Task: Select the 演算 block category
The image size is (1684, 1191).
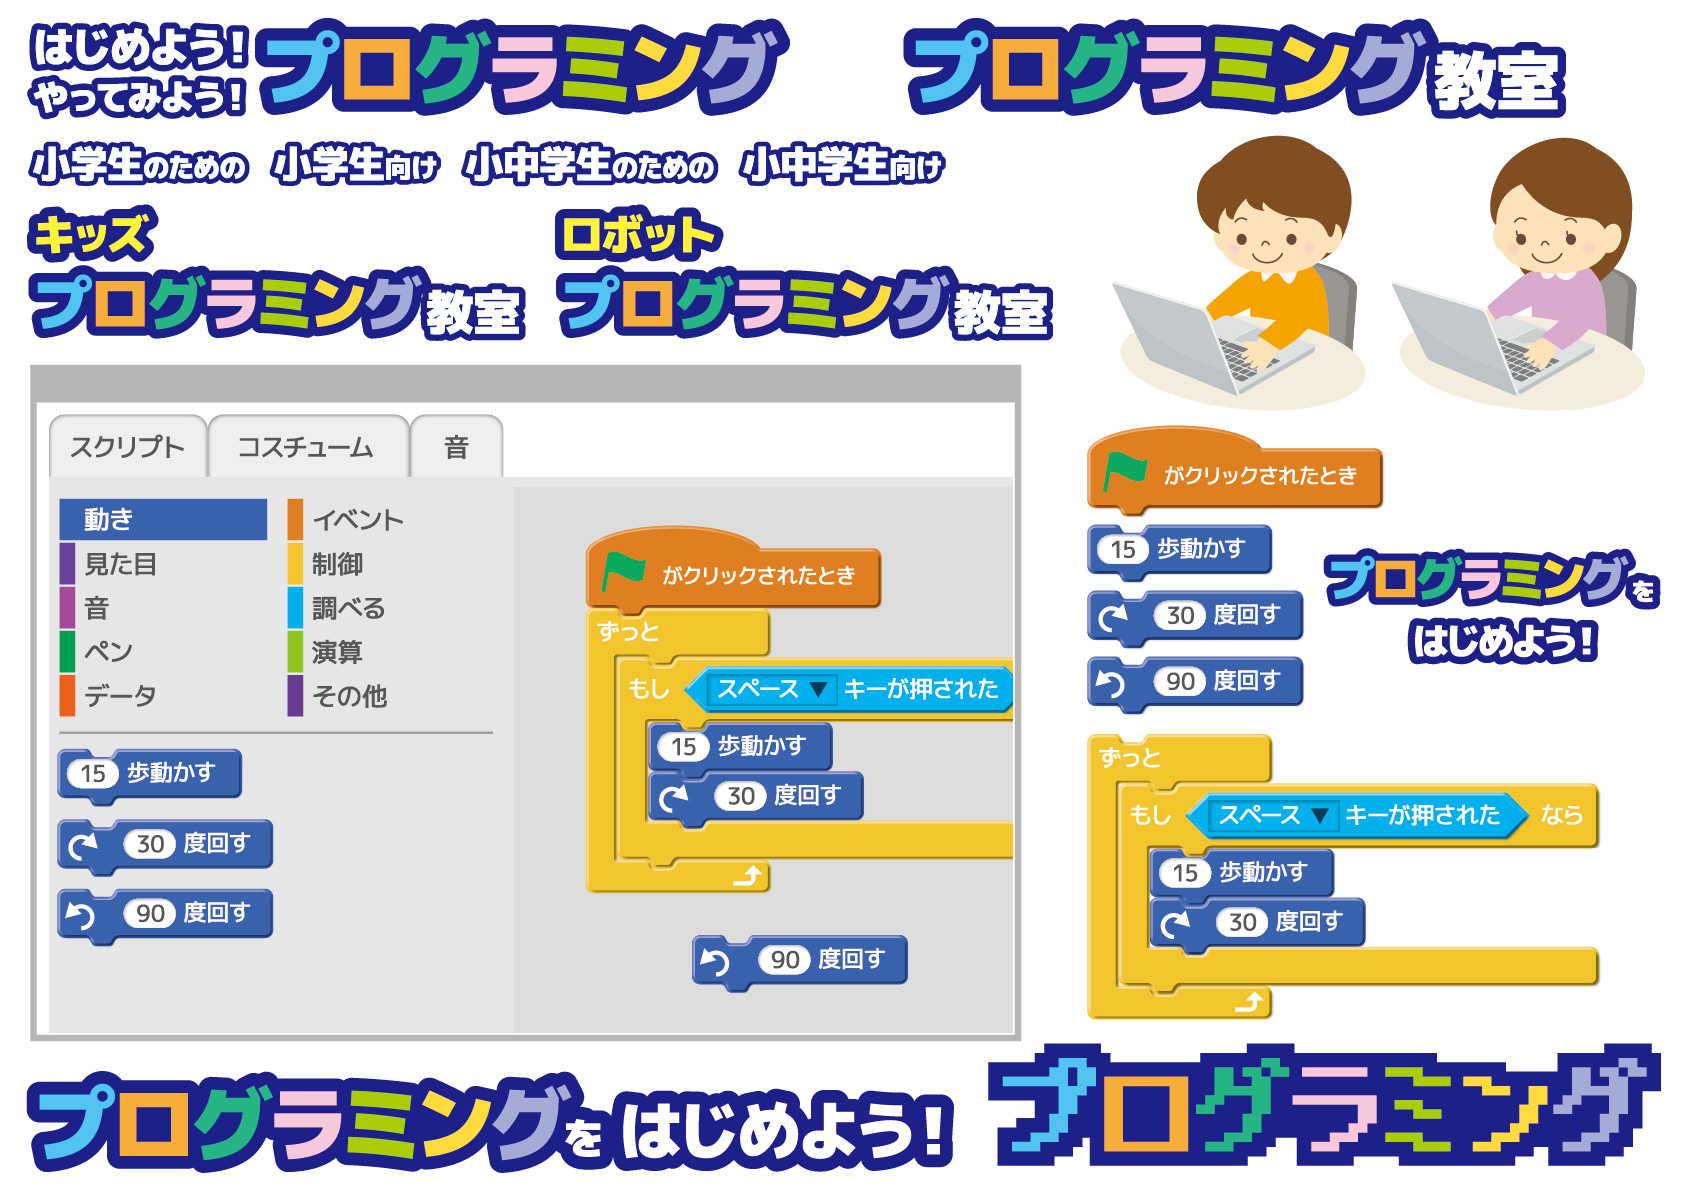Action: [x=326, y=652]
